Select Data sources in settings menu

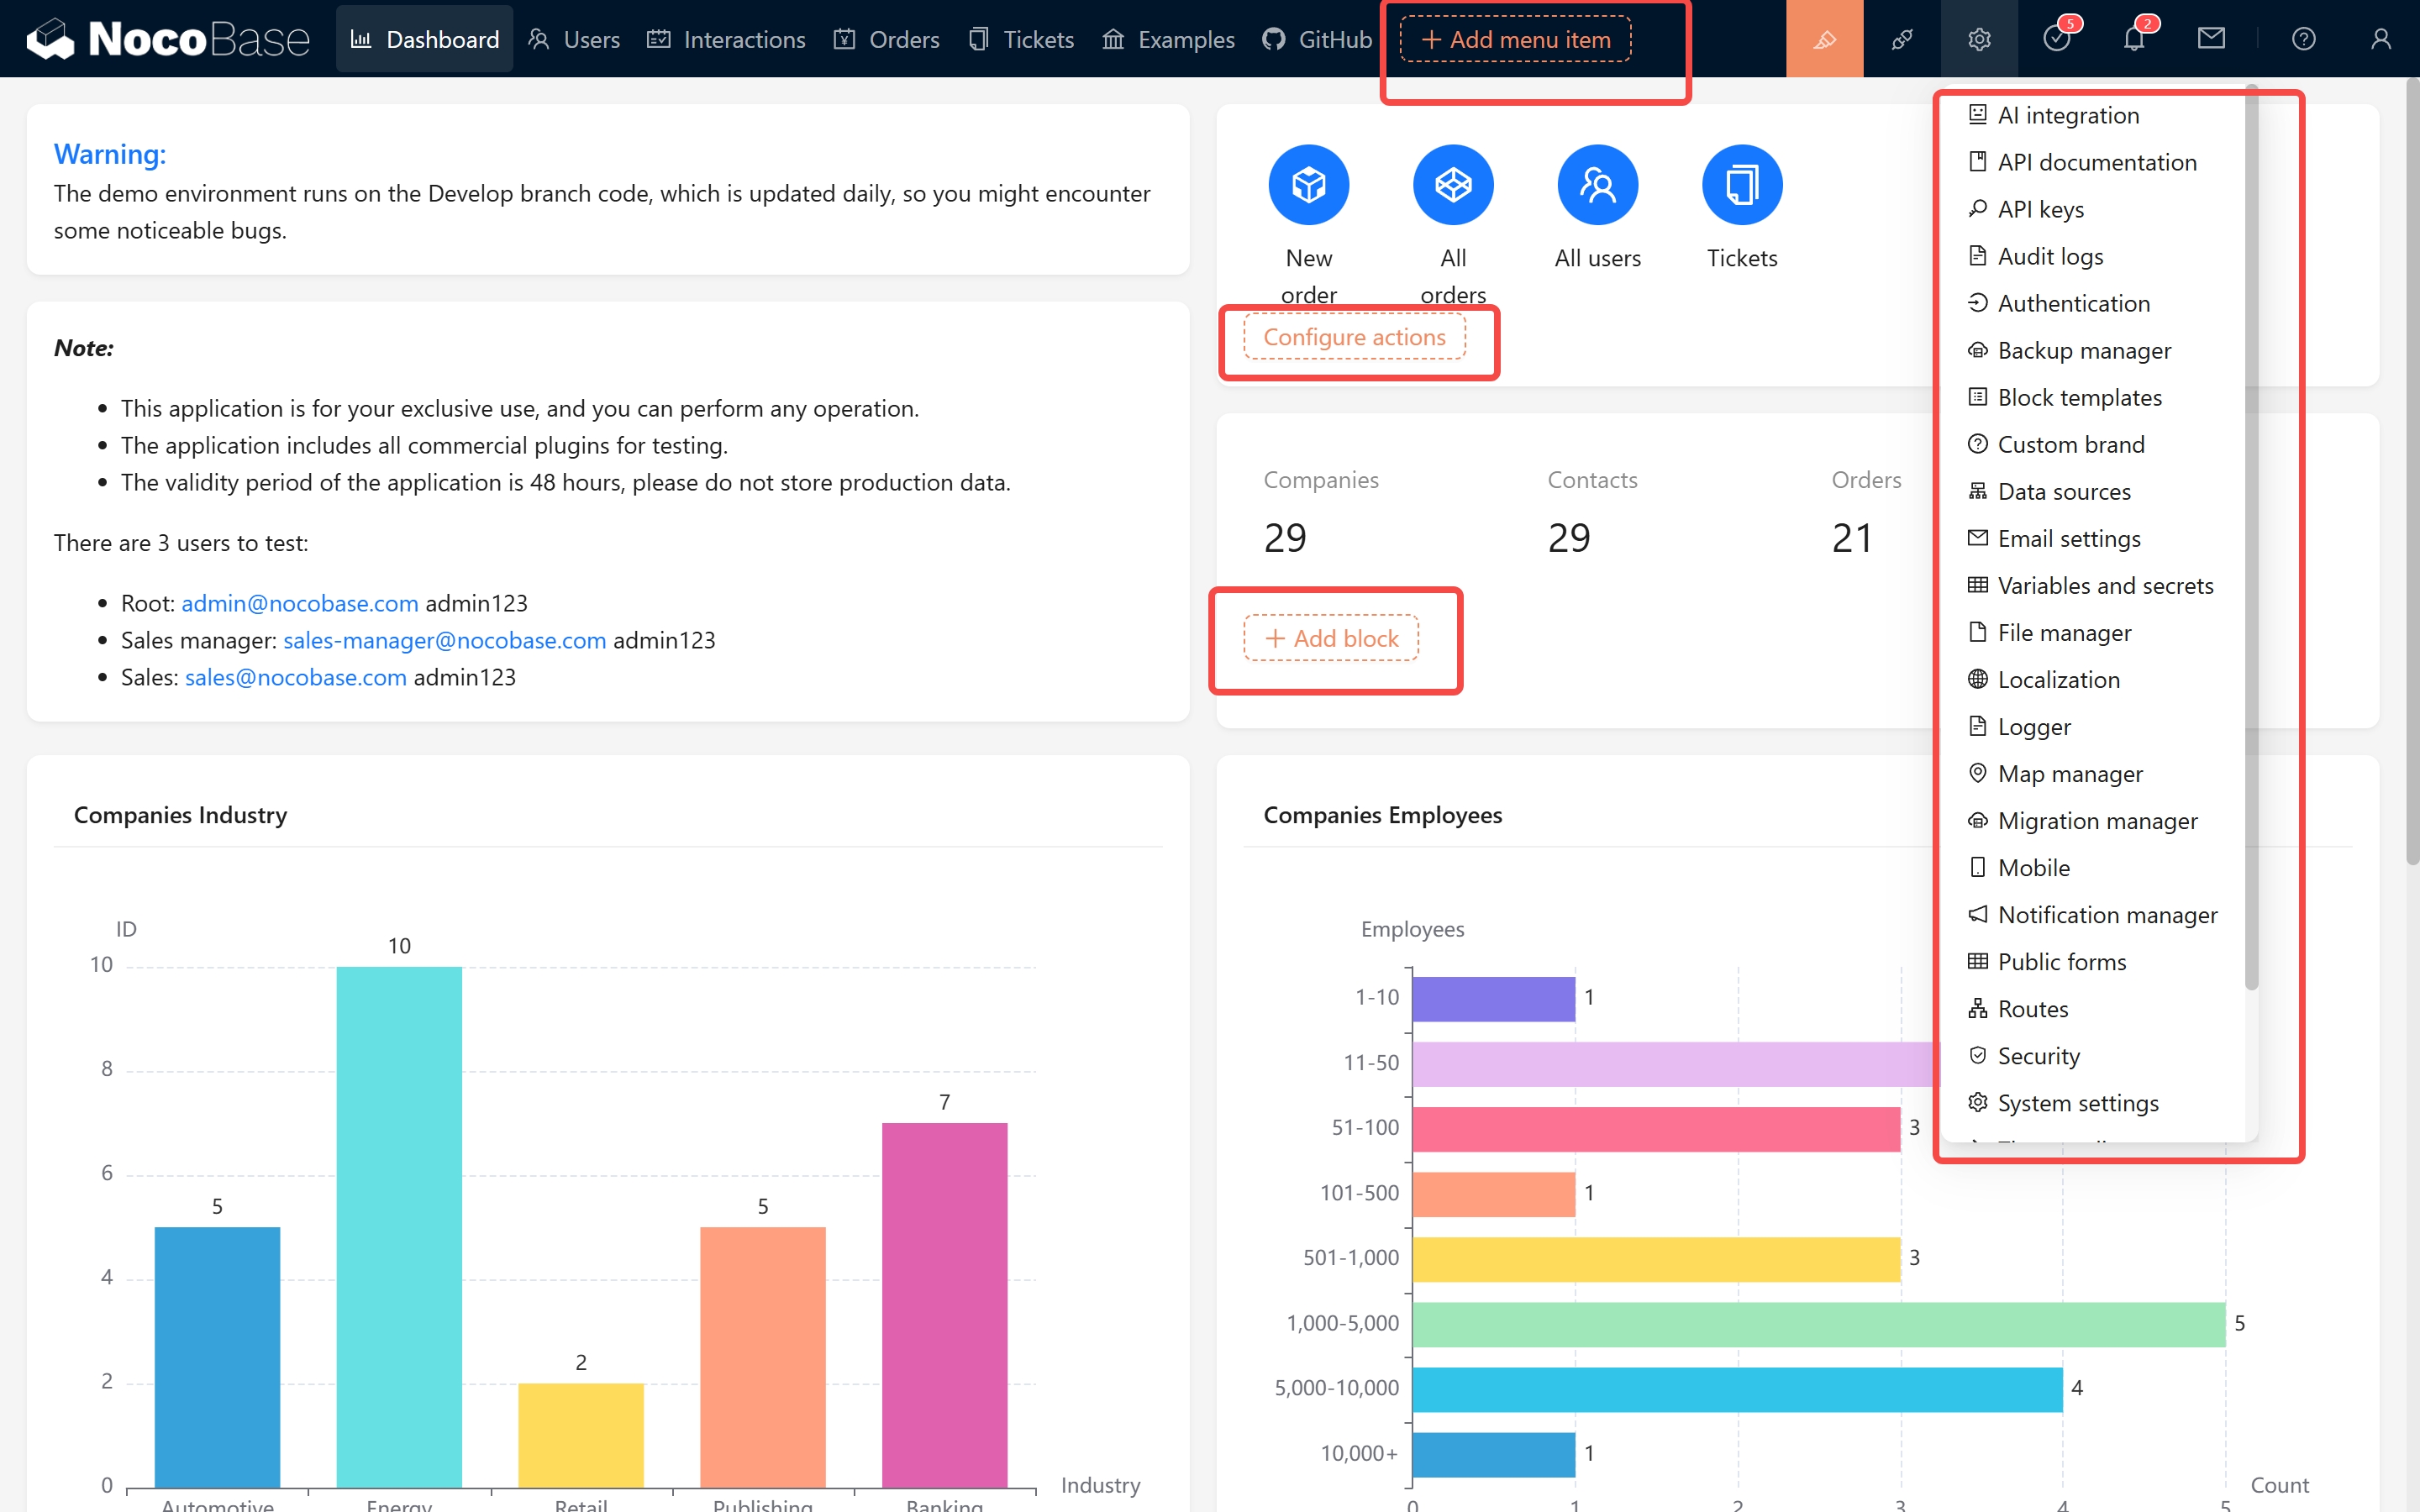coord(2063,491)
